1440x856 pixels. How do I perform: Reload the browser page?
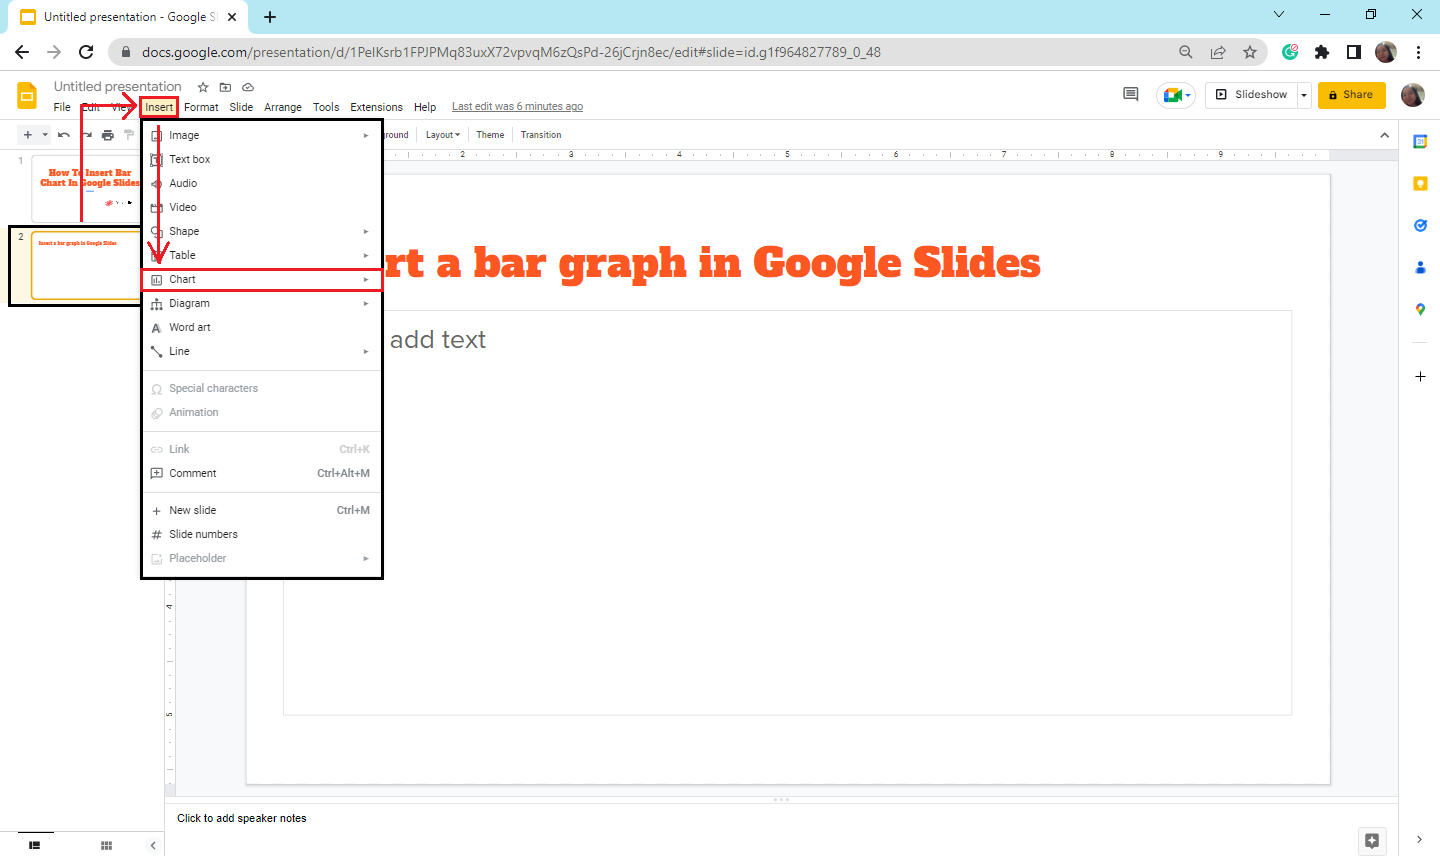[86, 52]
